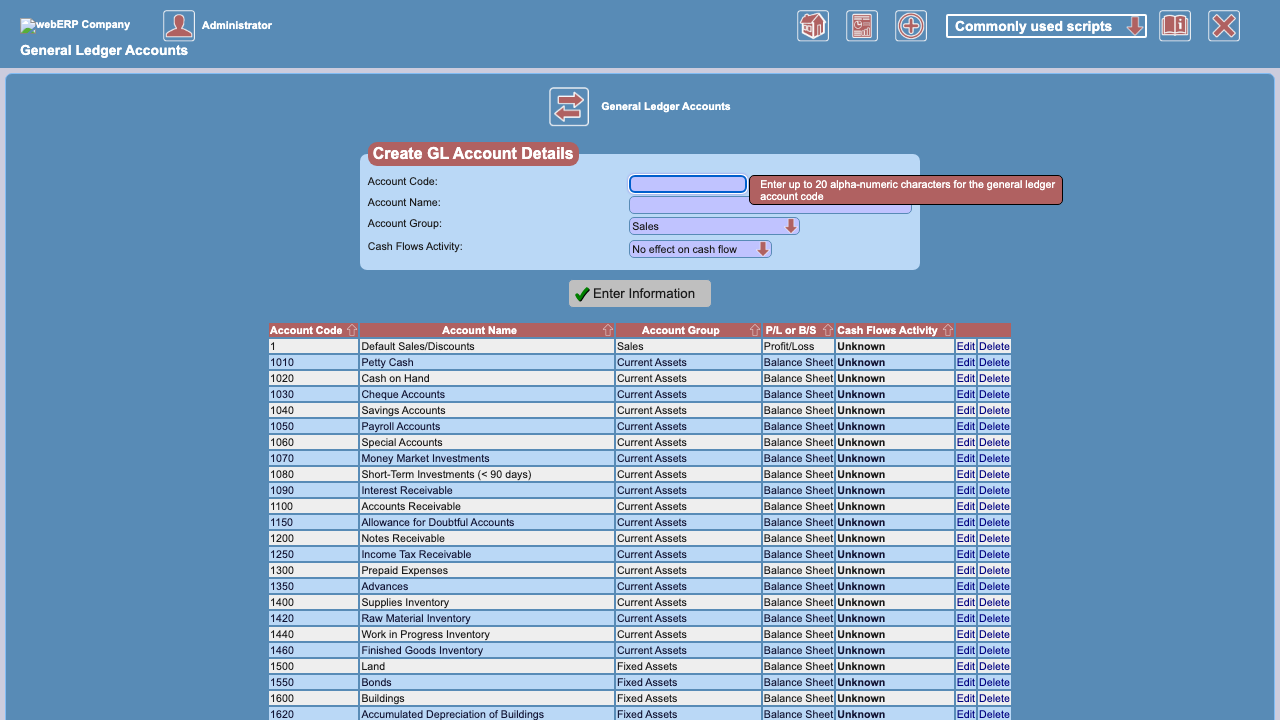Screen dimensions: 1280x720
Task: Delete the Raw Material Inventory account
Action: click(994, 618)
